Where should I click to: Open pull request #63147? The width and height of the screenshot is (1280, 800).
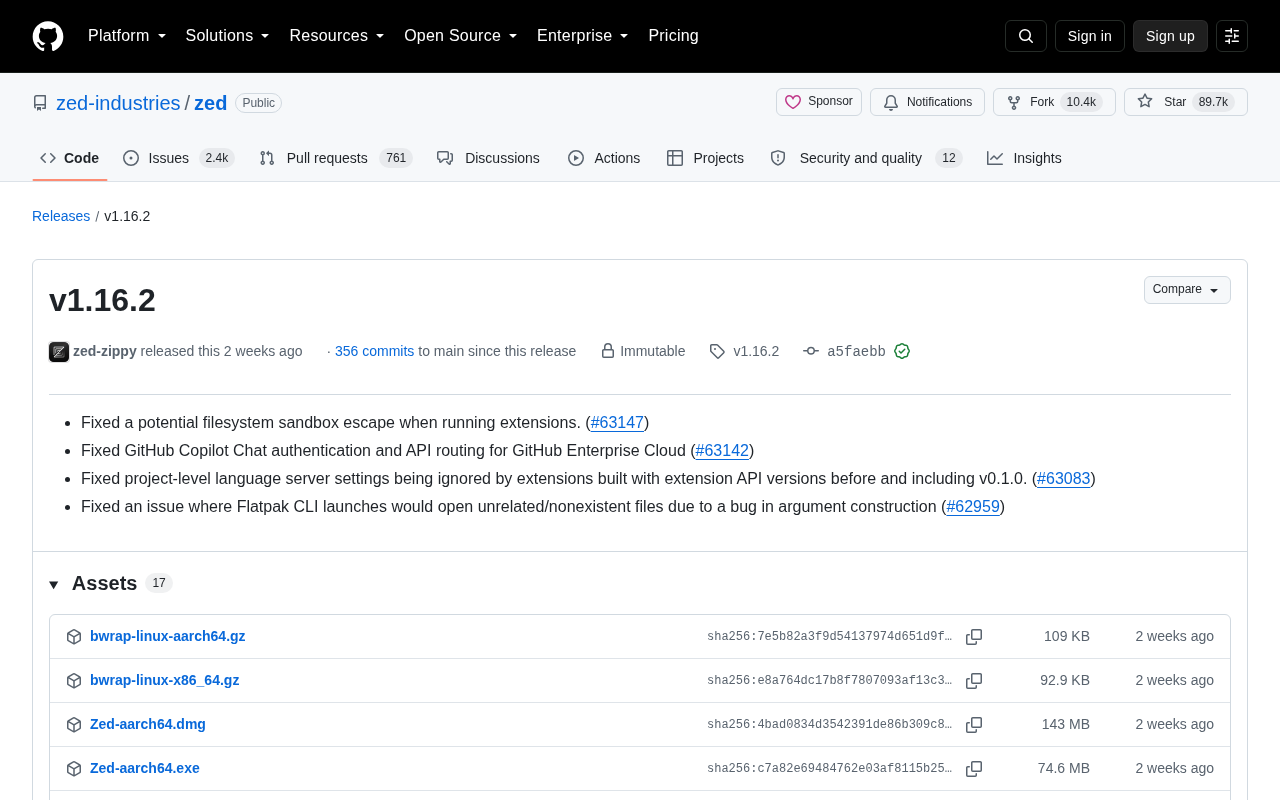click(x=617, y=423)
